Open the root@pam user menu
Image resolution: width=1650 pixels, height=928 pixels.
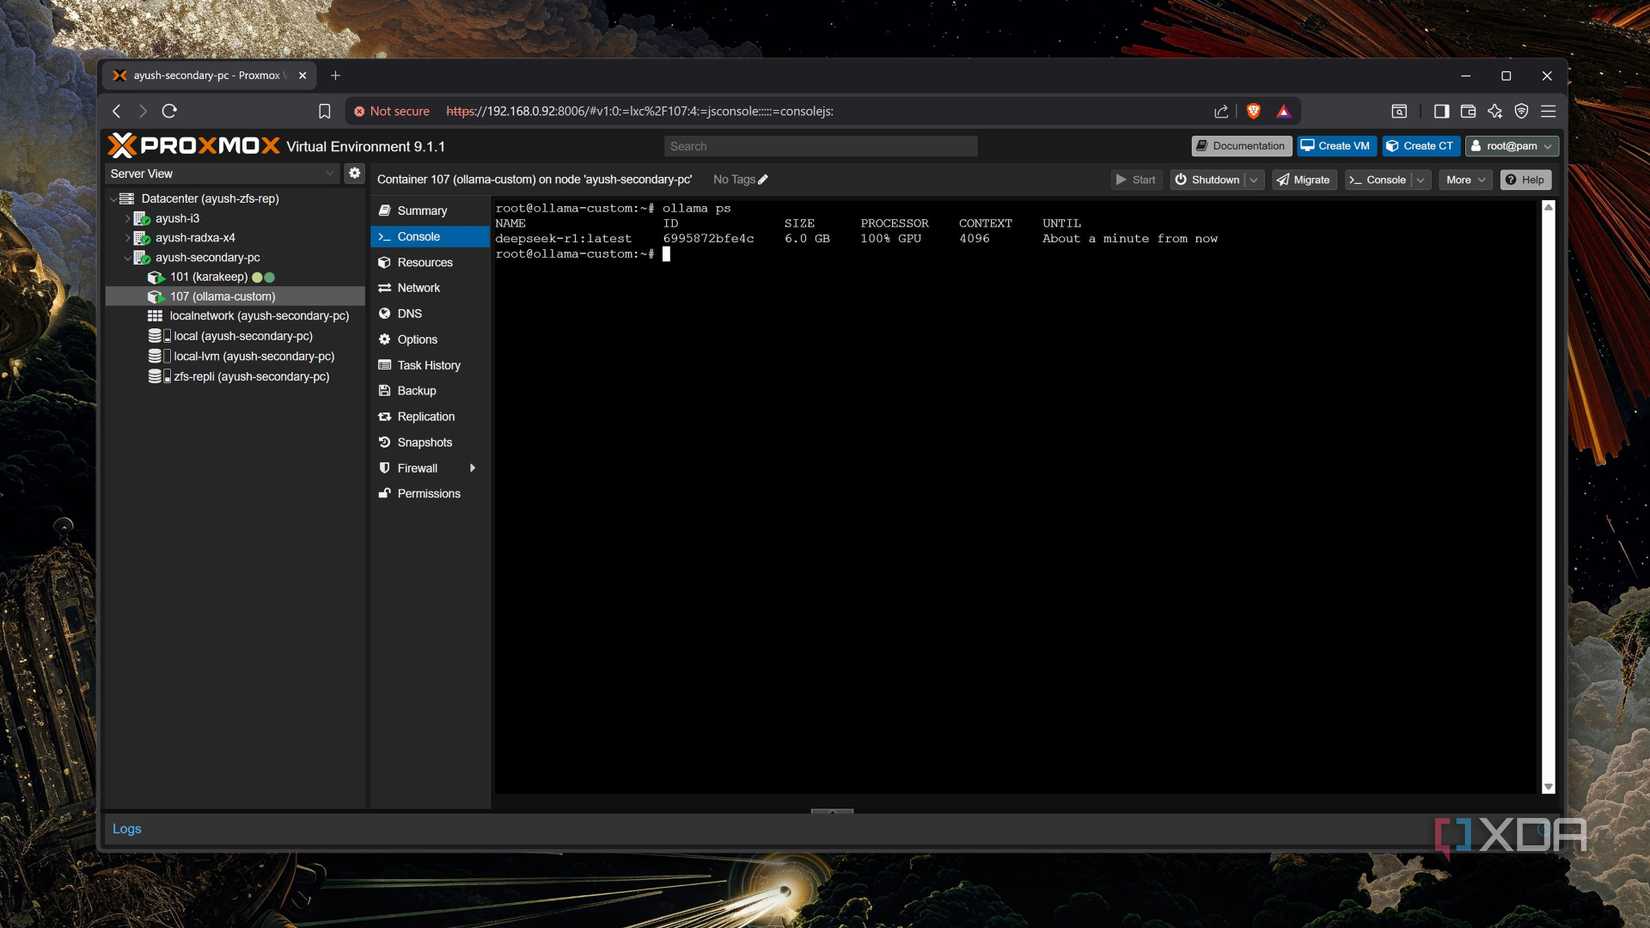pos(1512,146)
